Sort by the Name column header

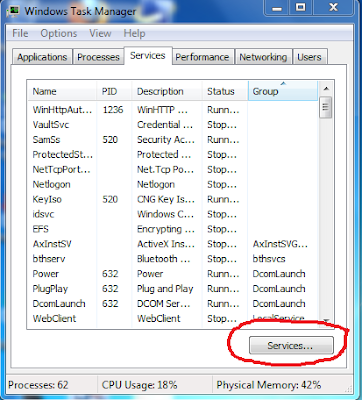(63, 91)
